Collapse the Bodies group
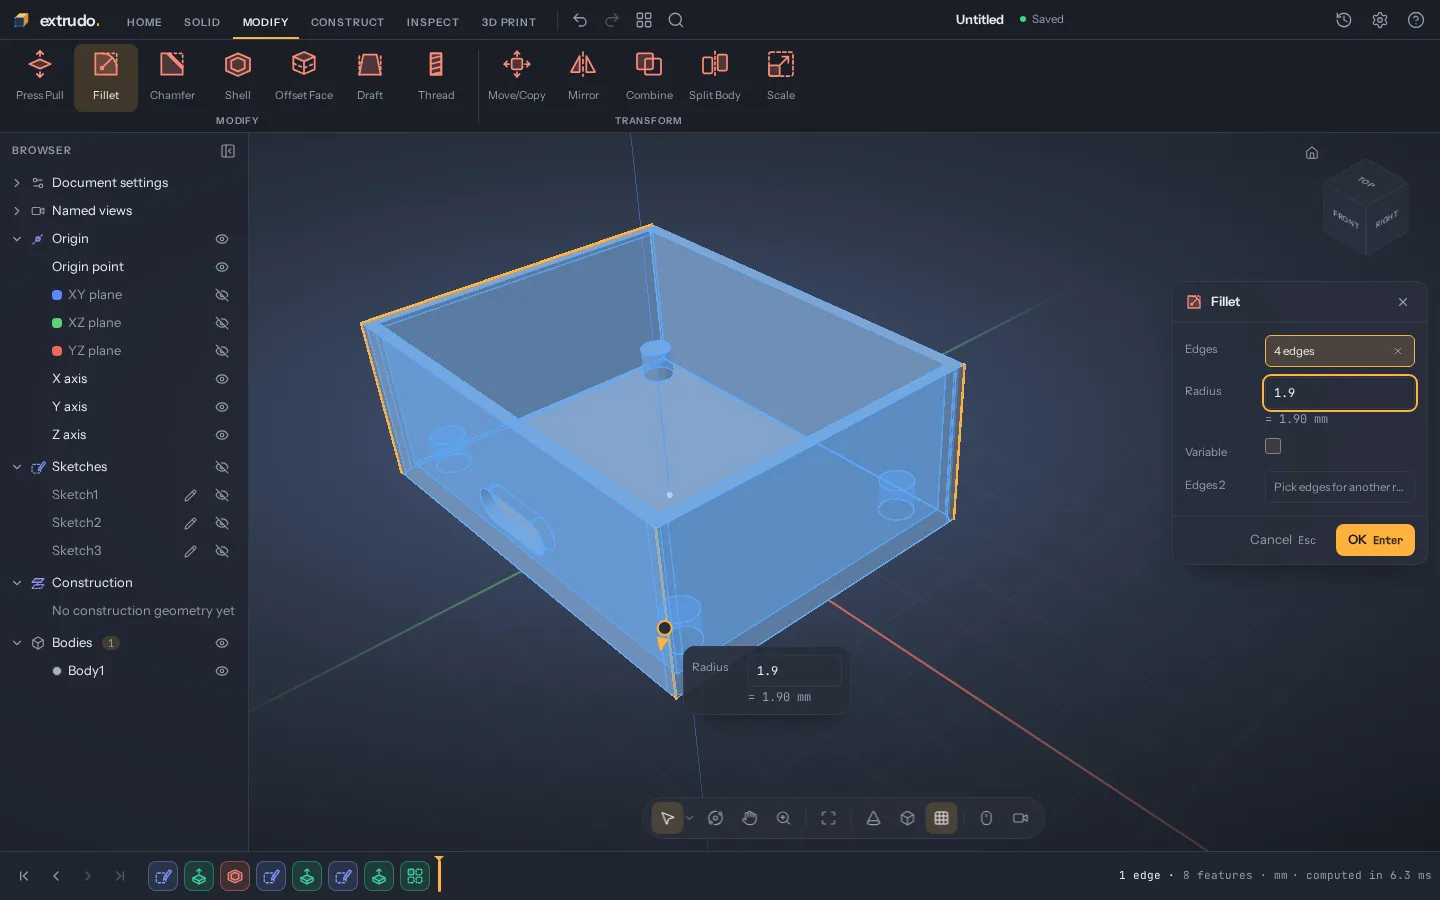1440x900 pixels. 17,643
